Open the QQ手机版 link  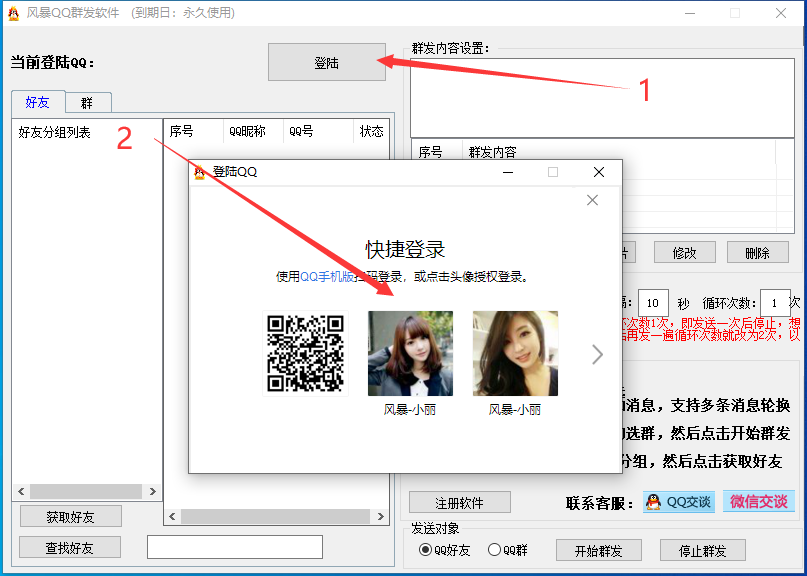(x=327, y=277)
